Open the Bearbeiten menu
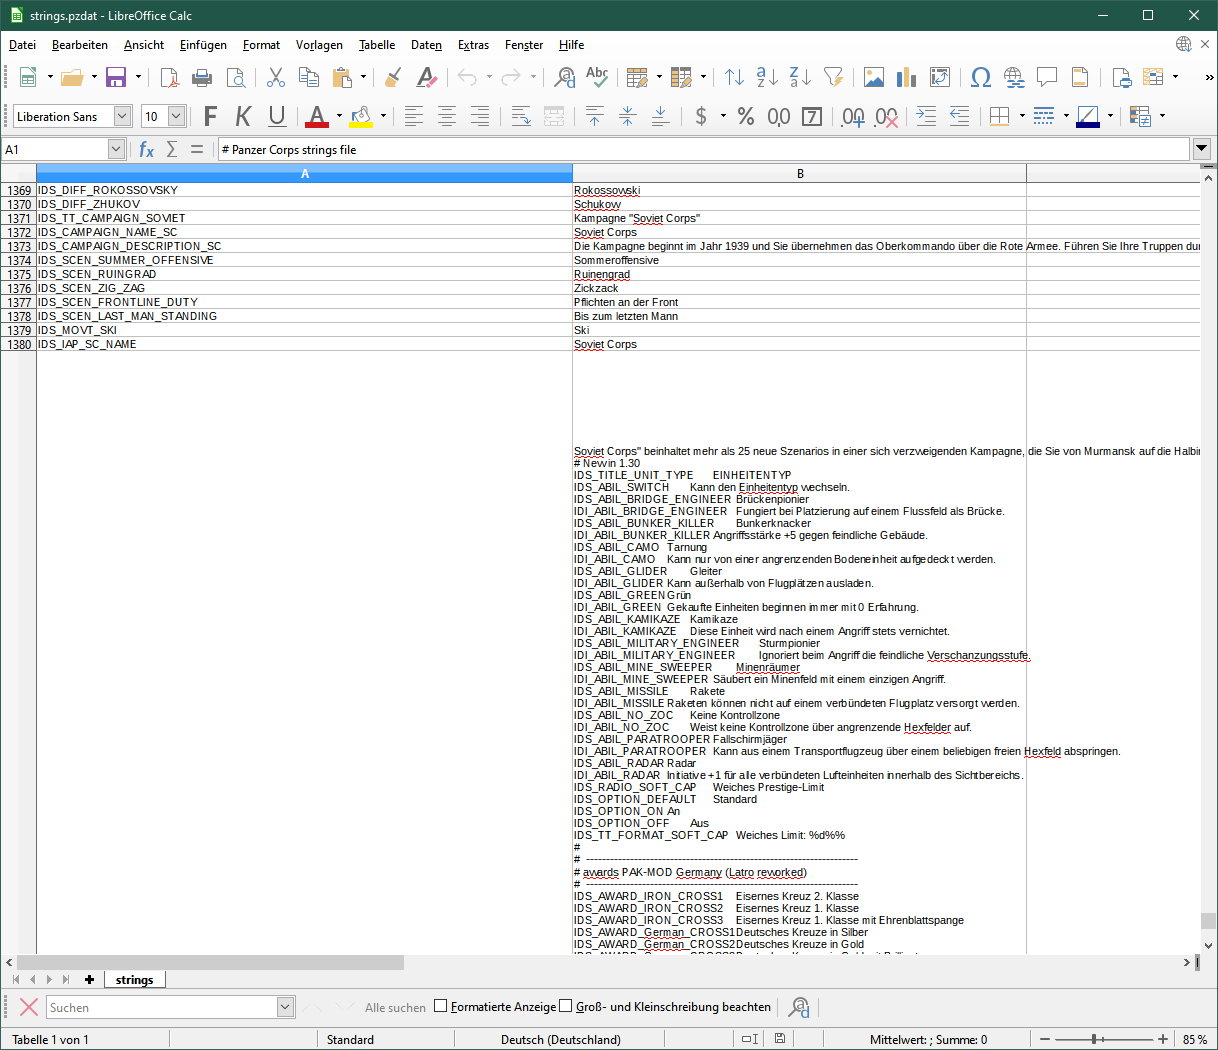This screenshot has height=1050, width=1218. (x=80, y=45)
